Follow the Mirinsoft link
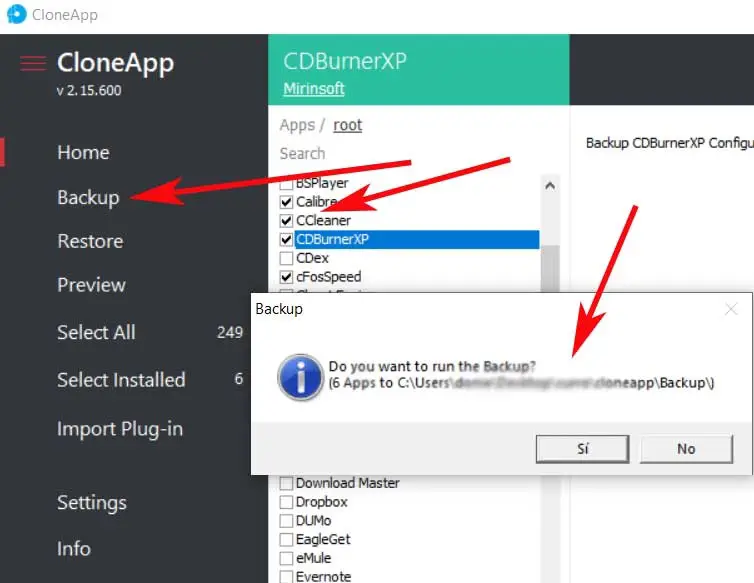 coord(314,89)
